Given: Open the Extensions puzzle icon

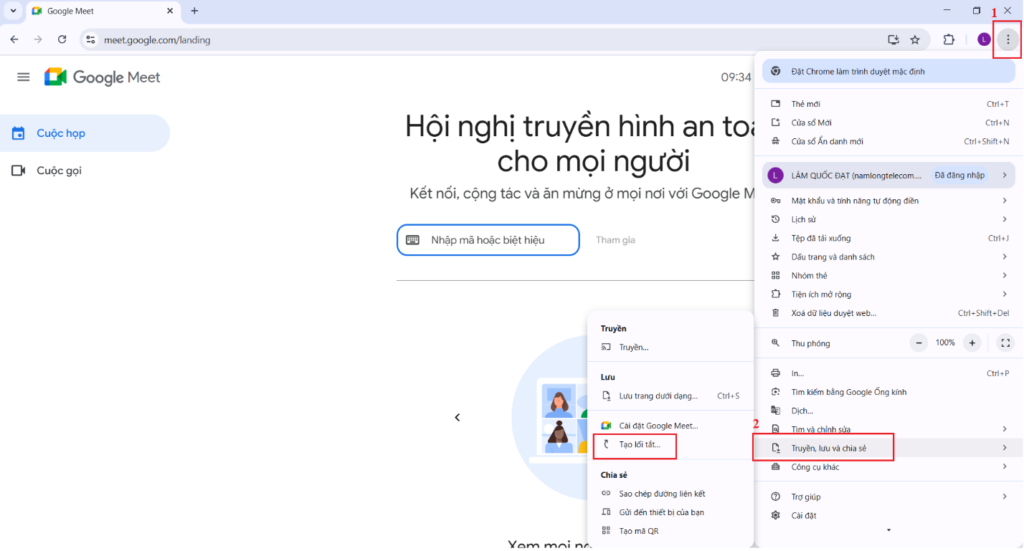Looking at the screenshot, I should (948, 40).
